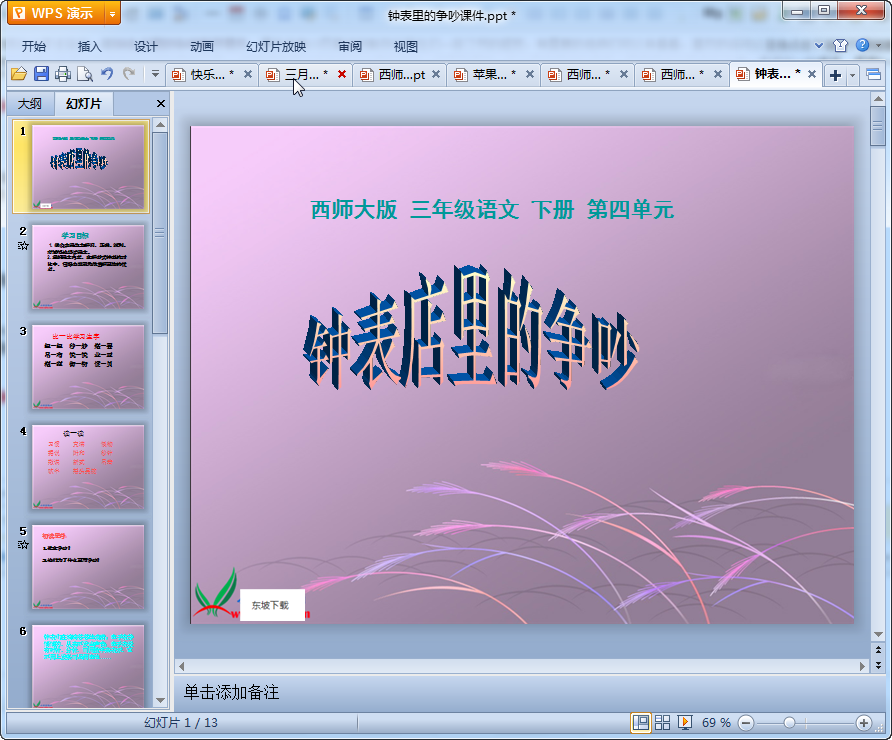Click horizontal scroll left arrow
Screen dimensions: 892x740
(181, 665)
